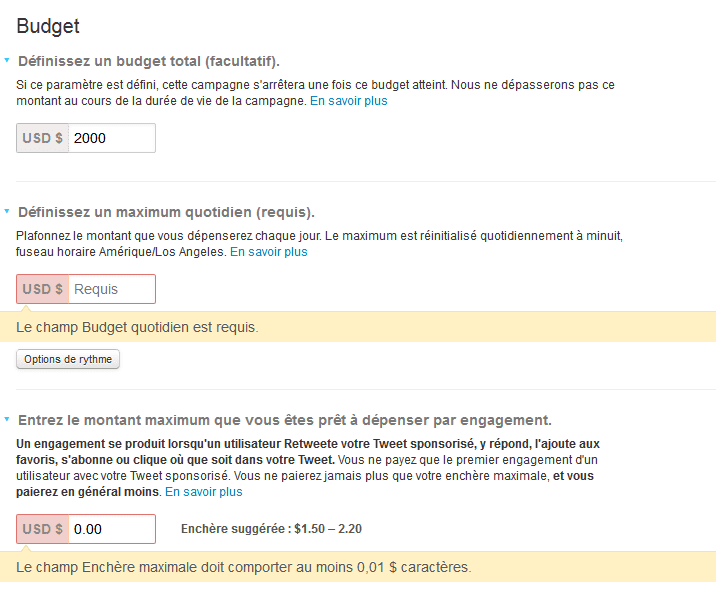The width and height of the screenshot is (725, 604).
Task: Click the USD $ label beside the 0.00 field
Action: pyautogui.click(x=43, y=529)
